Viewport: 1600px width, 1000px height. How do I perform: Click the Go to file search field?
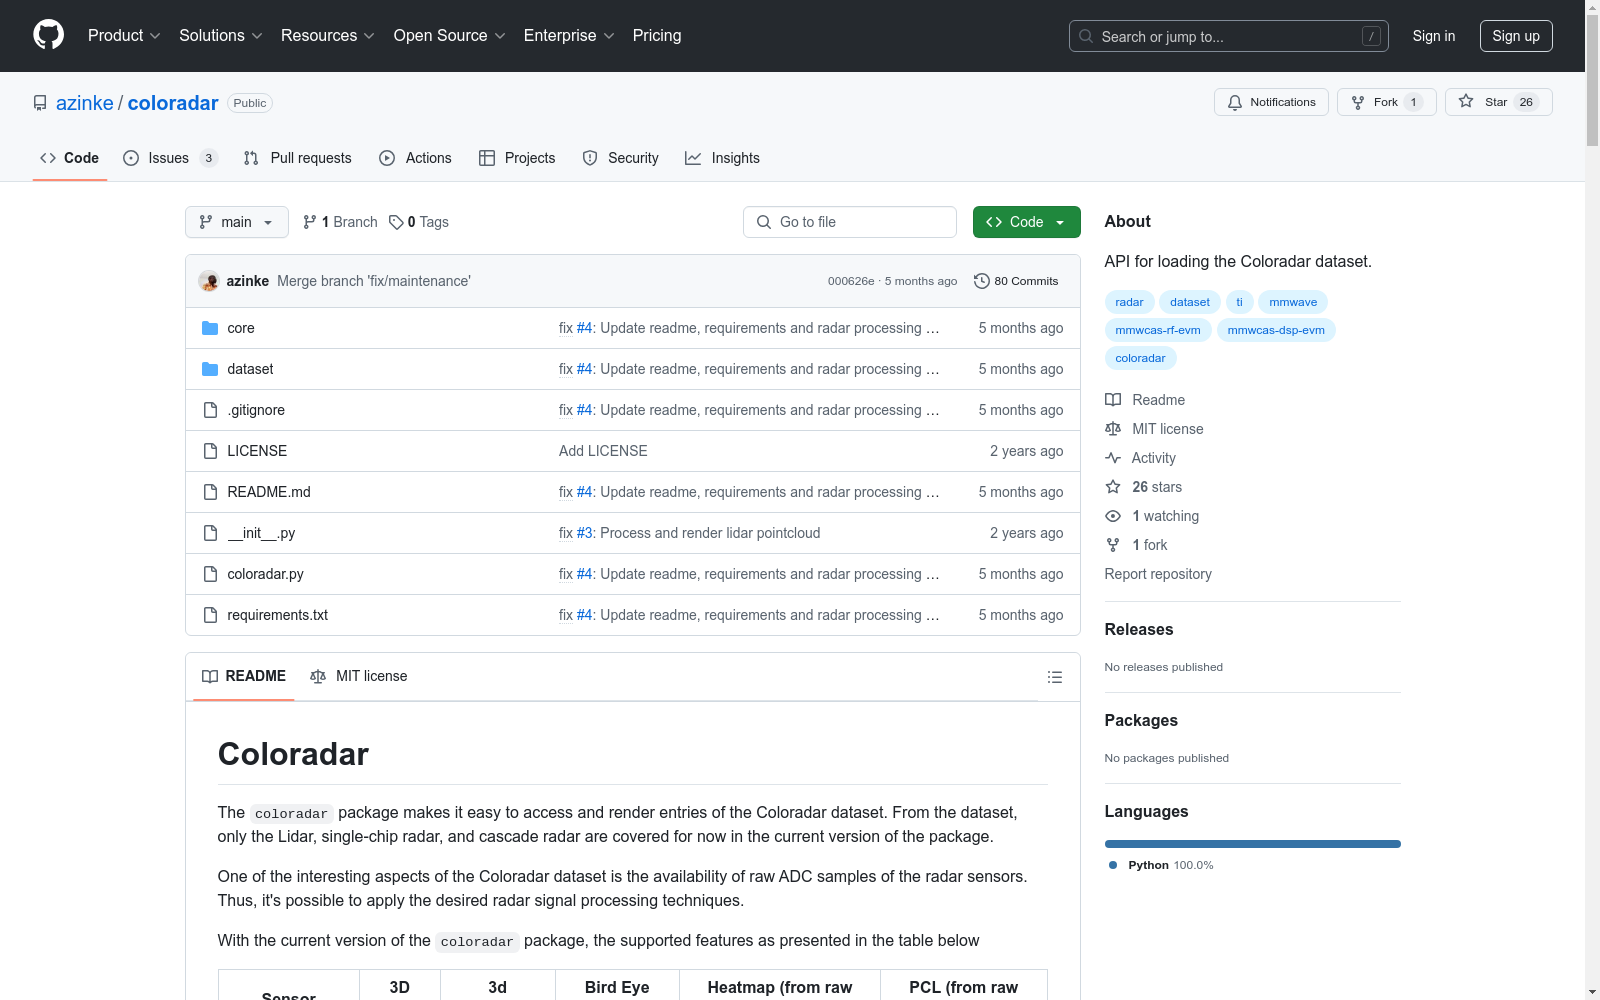(850, 222)
